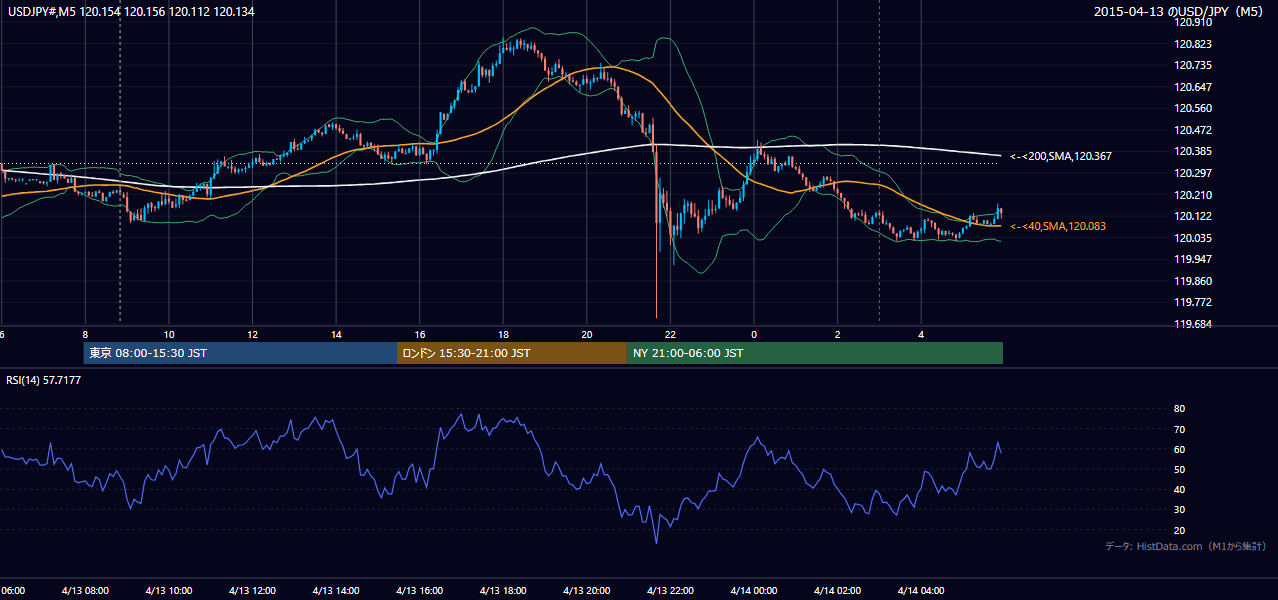Click RSI level 60 on the scale
1278x600 pixels.
pyautogui.click(x=1179, y=449)
